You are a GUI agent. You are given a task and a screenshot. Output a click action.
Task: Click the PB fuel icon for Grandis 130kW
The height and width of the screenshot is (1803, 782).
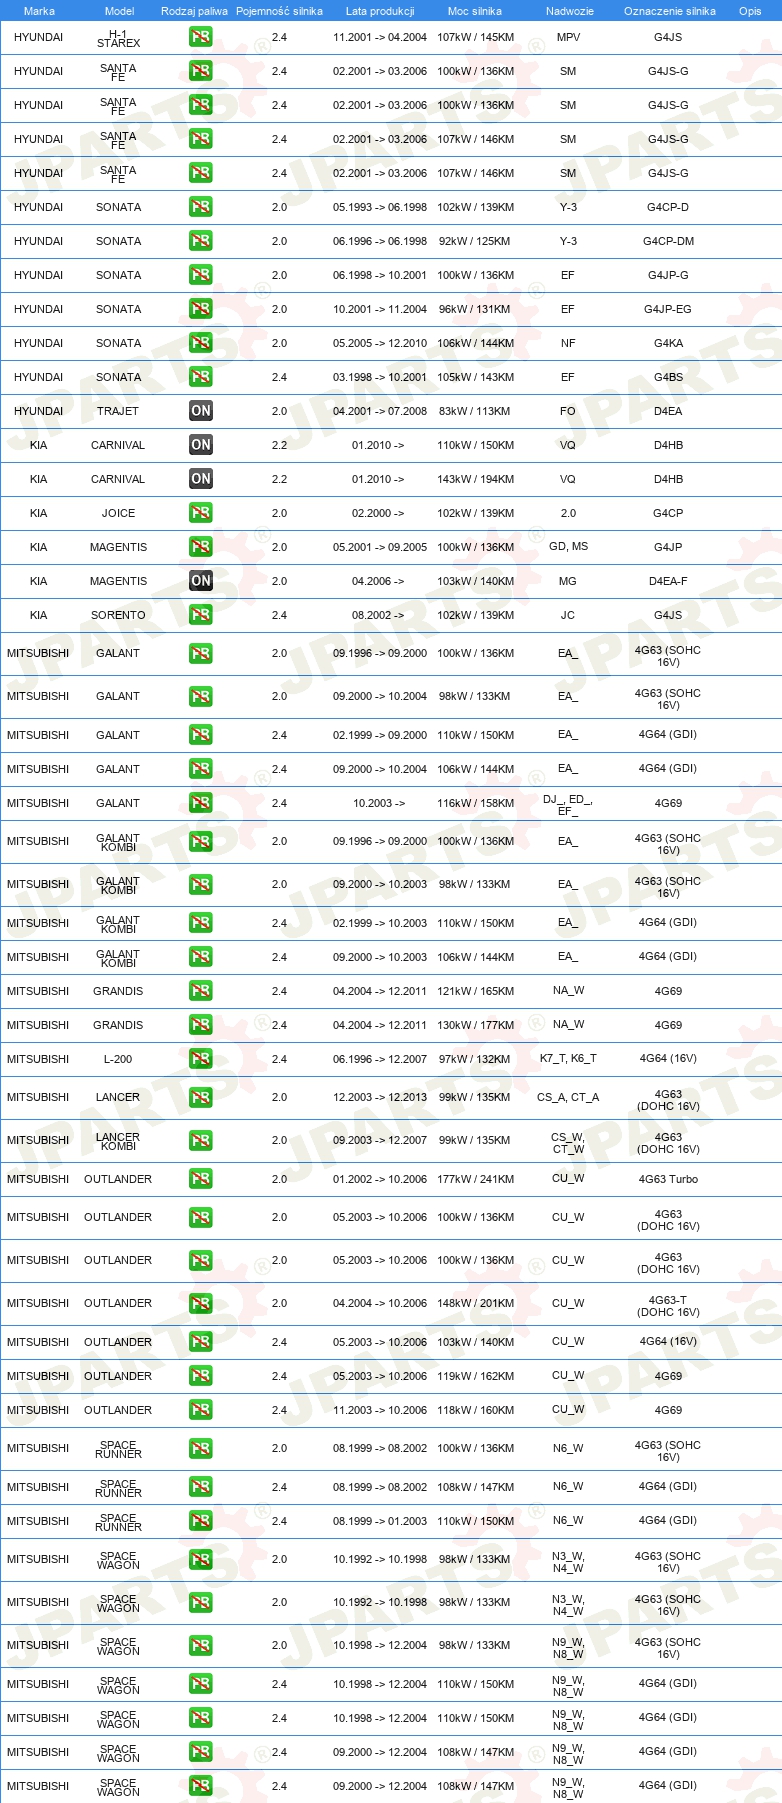[x=200, y=1025]
